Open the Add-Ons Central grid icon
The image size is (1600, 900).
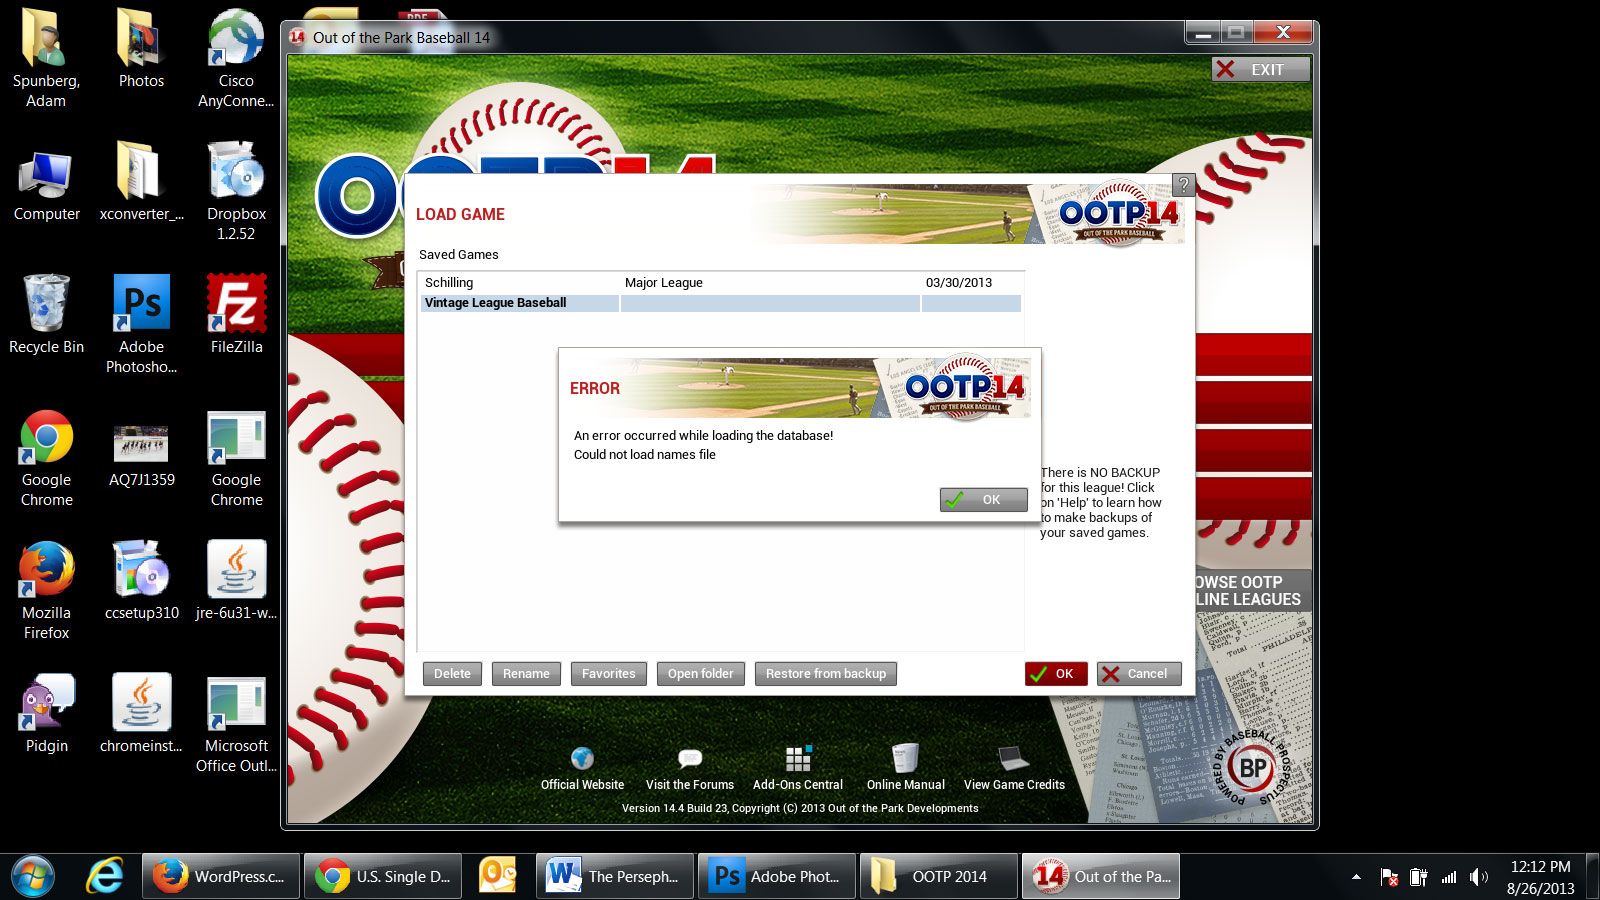point(797,759)
